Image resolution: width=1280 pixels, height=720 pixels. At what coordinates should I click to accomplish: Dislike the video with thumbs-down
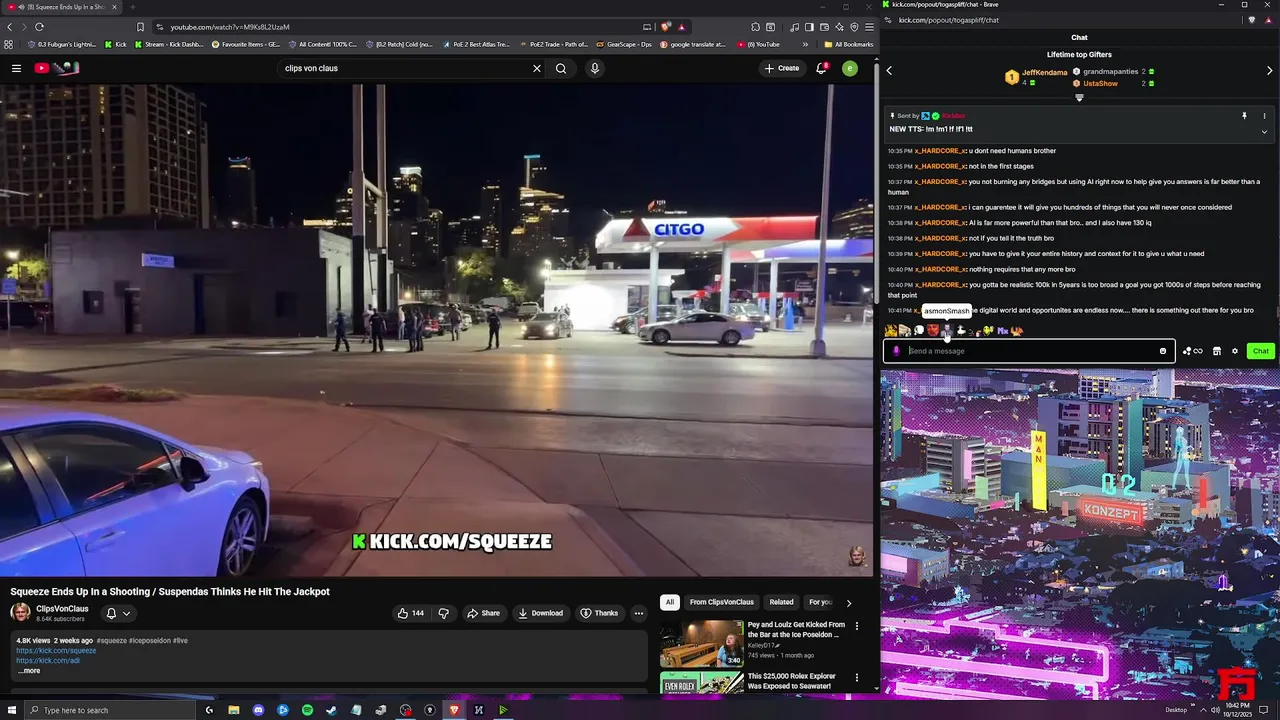click(443, 613)
